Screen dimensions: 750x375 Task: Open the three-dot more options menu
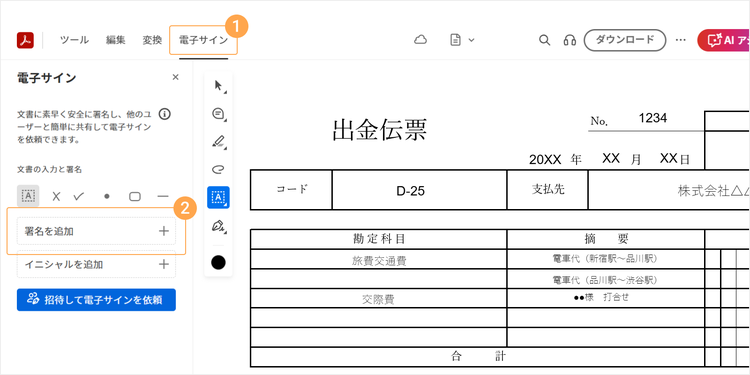tap(681, 40)
